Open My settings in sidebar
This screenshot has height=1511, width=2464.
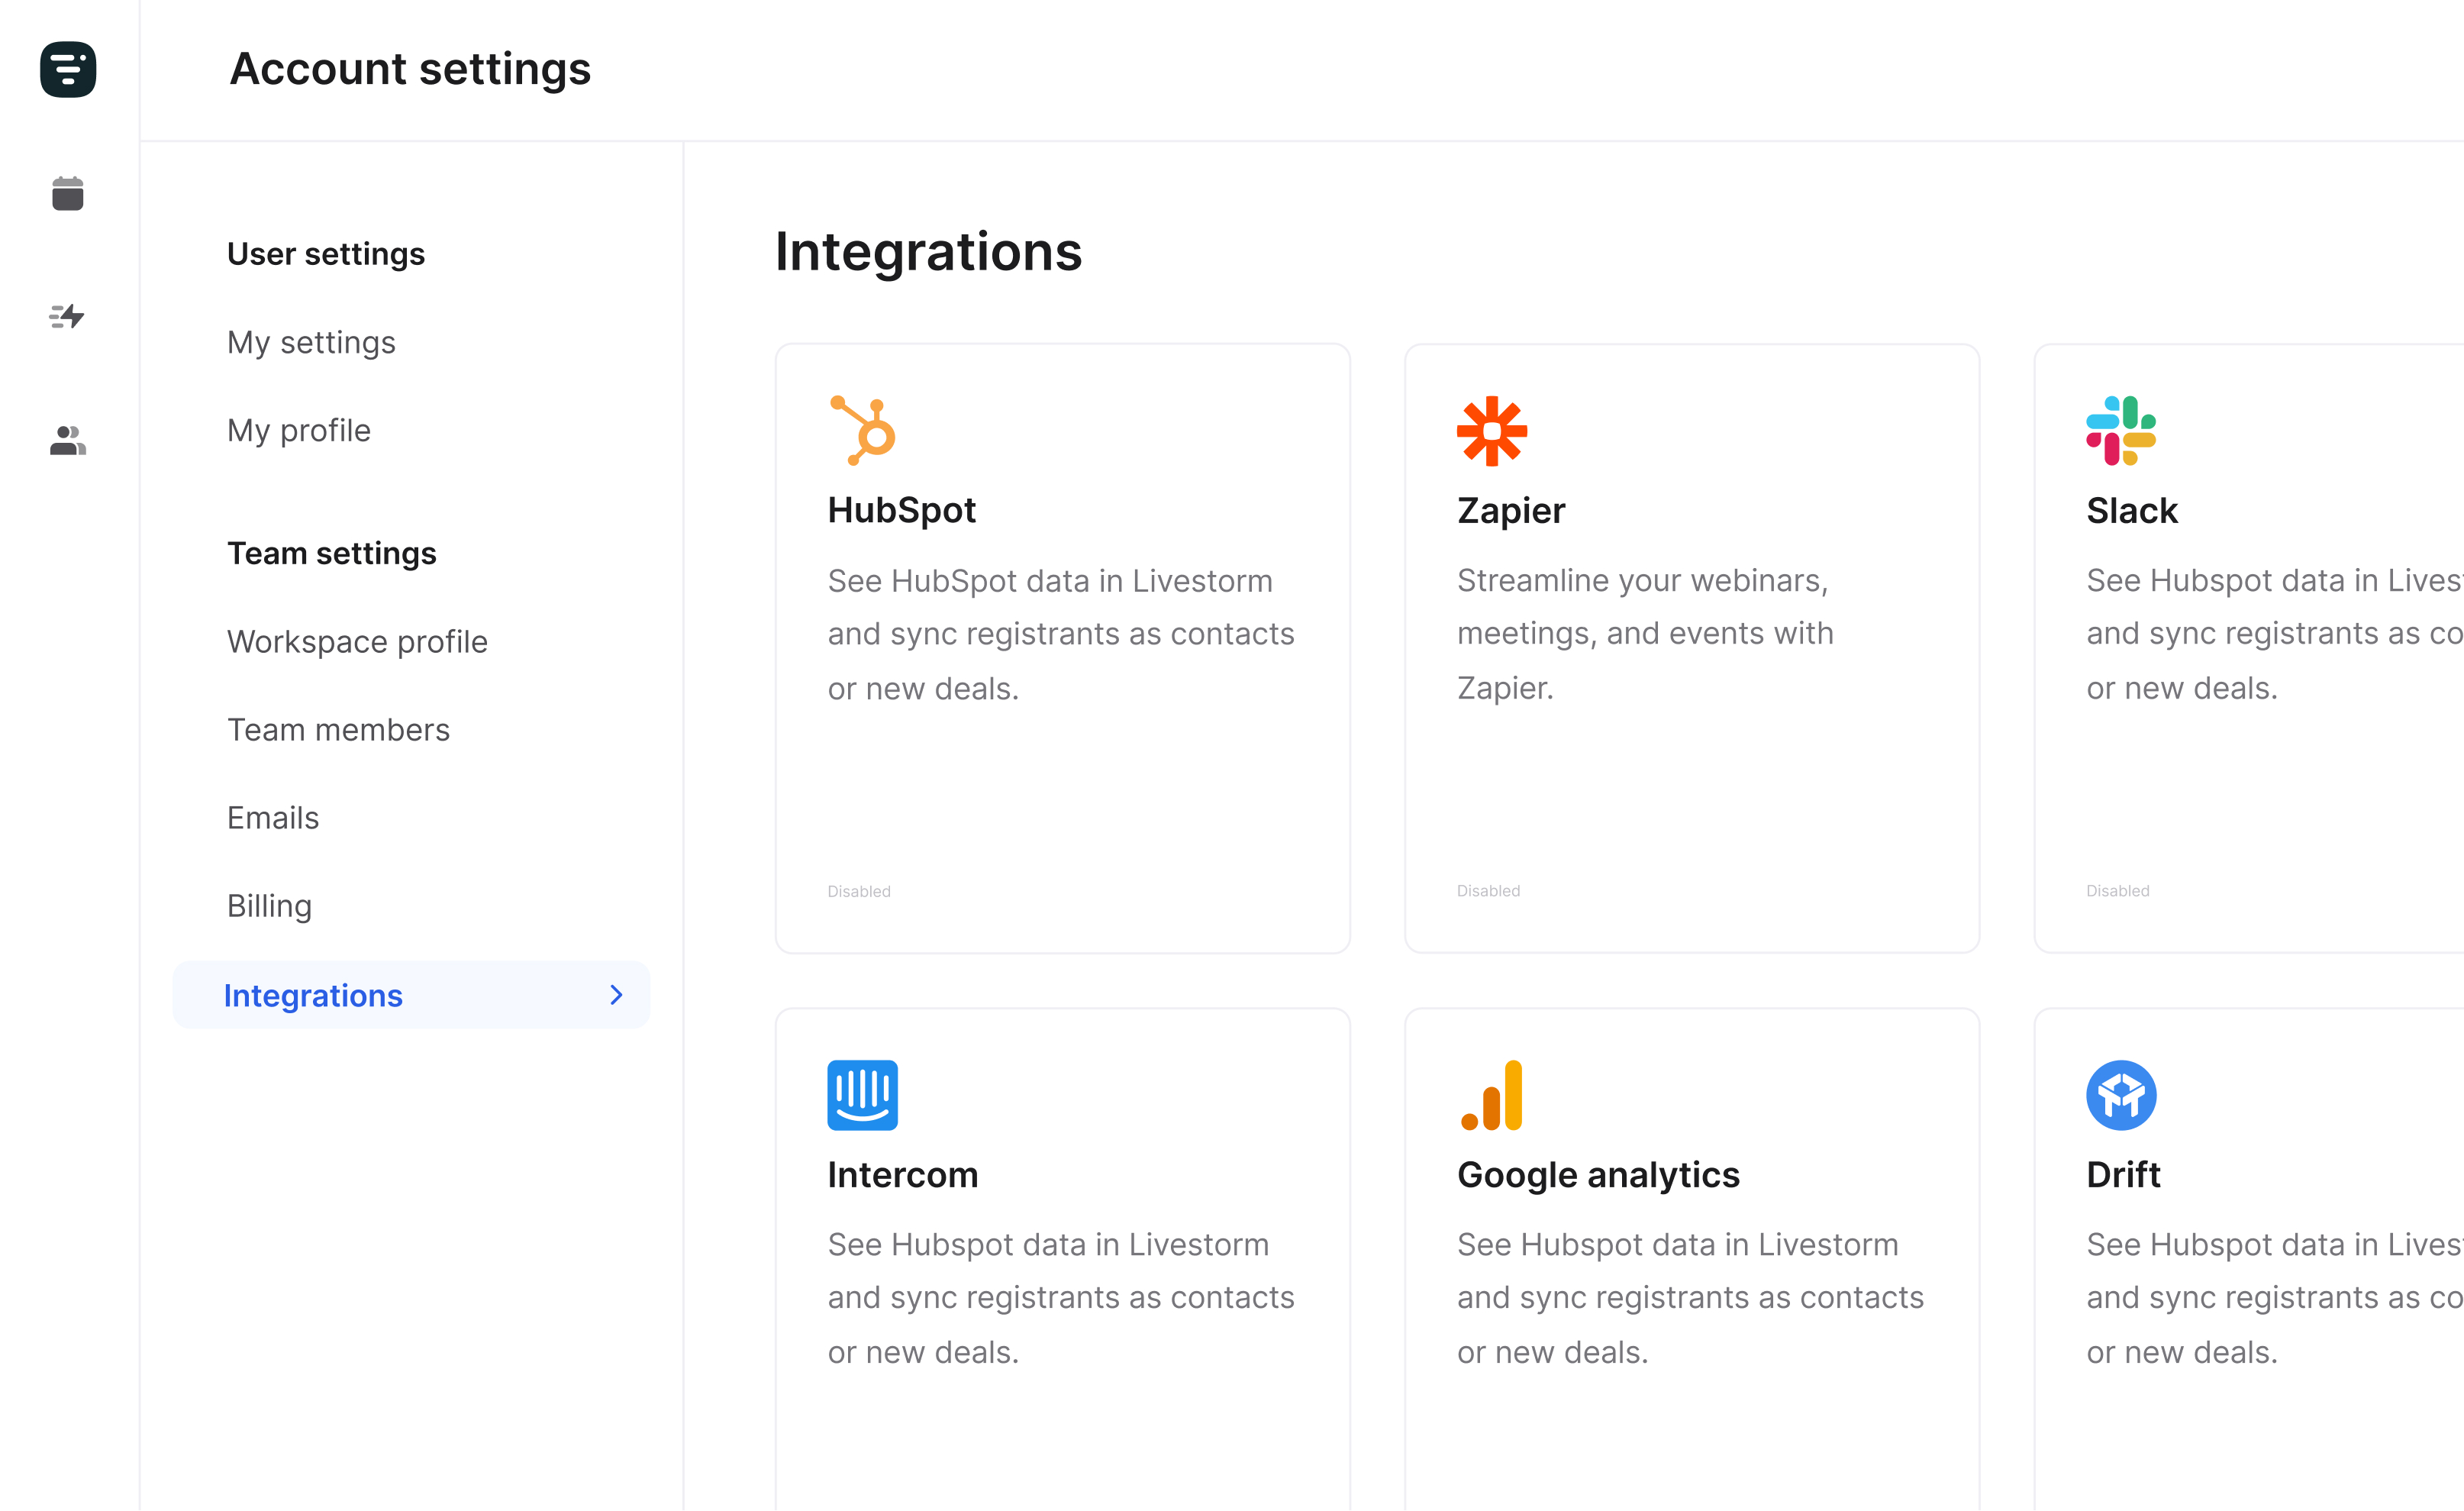click(311, 342)
